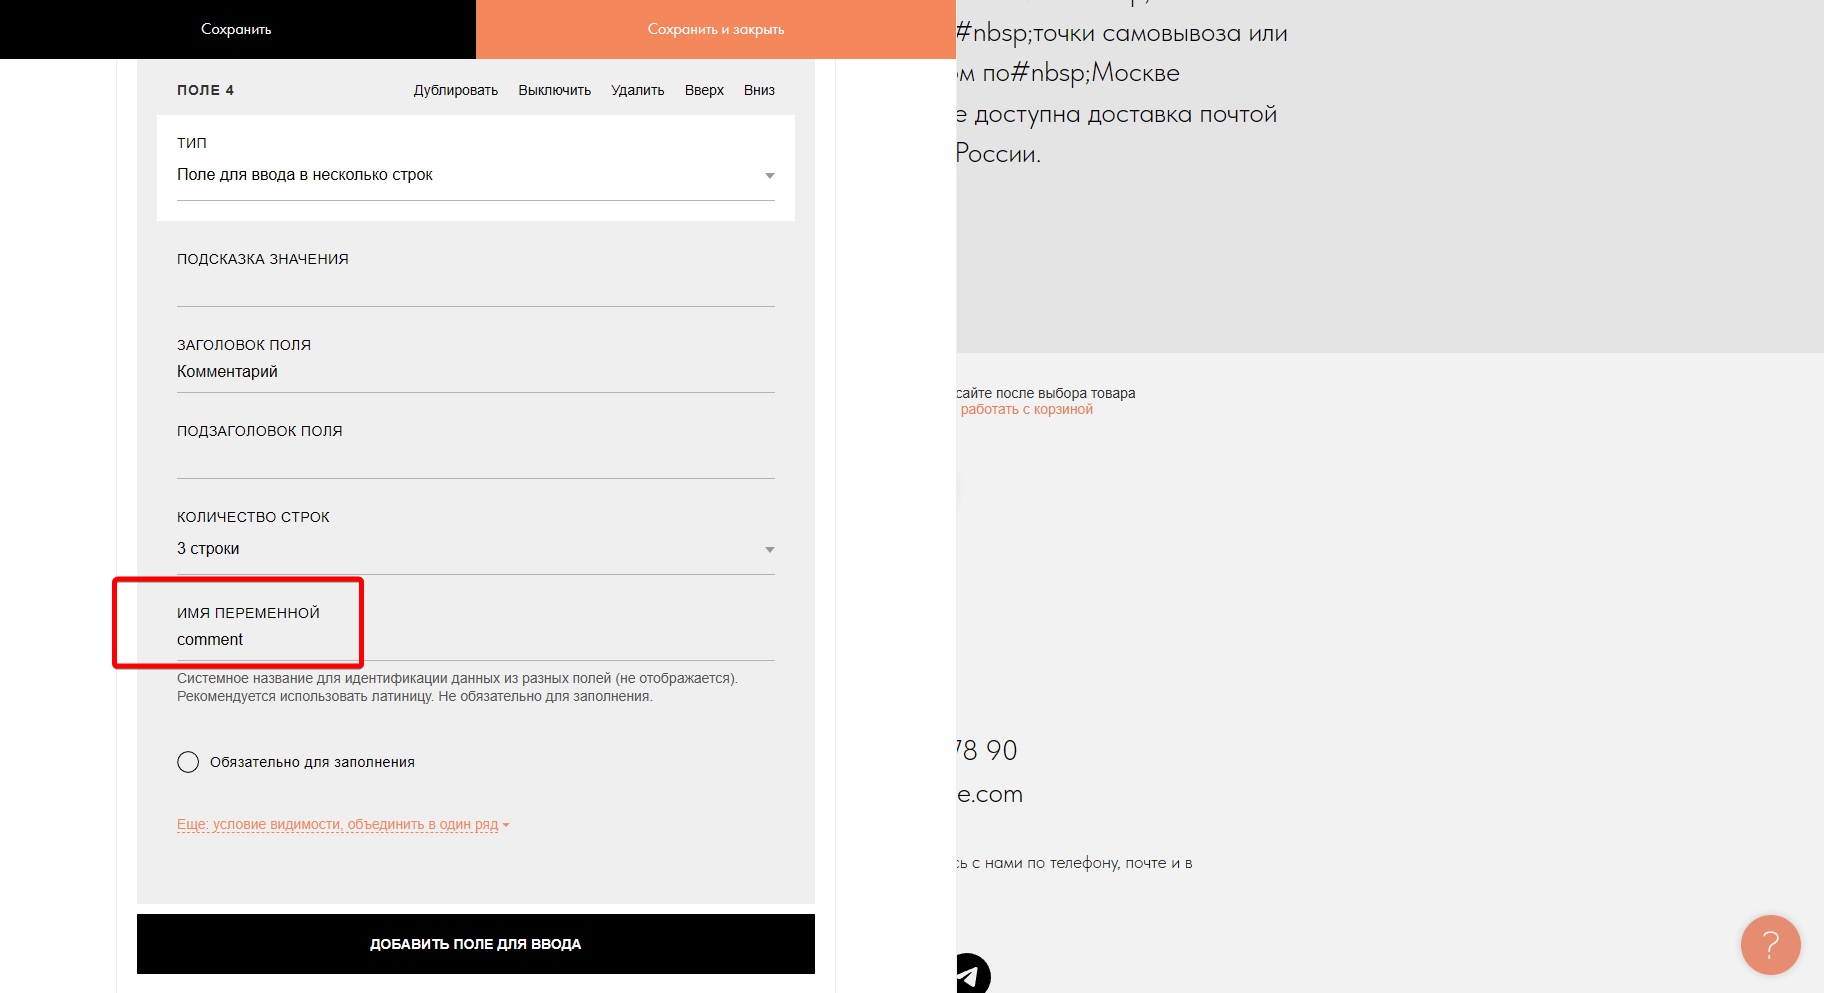Image resolution: width=1824 pixels, height=993 pixels.
Task: Click 'Дублировать' to duplicate field 4
Action: (455, 90)
